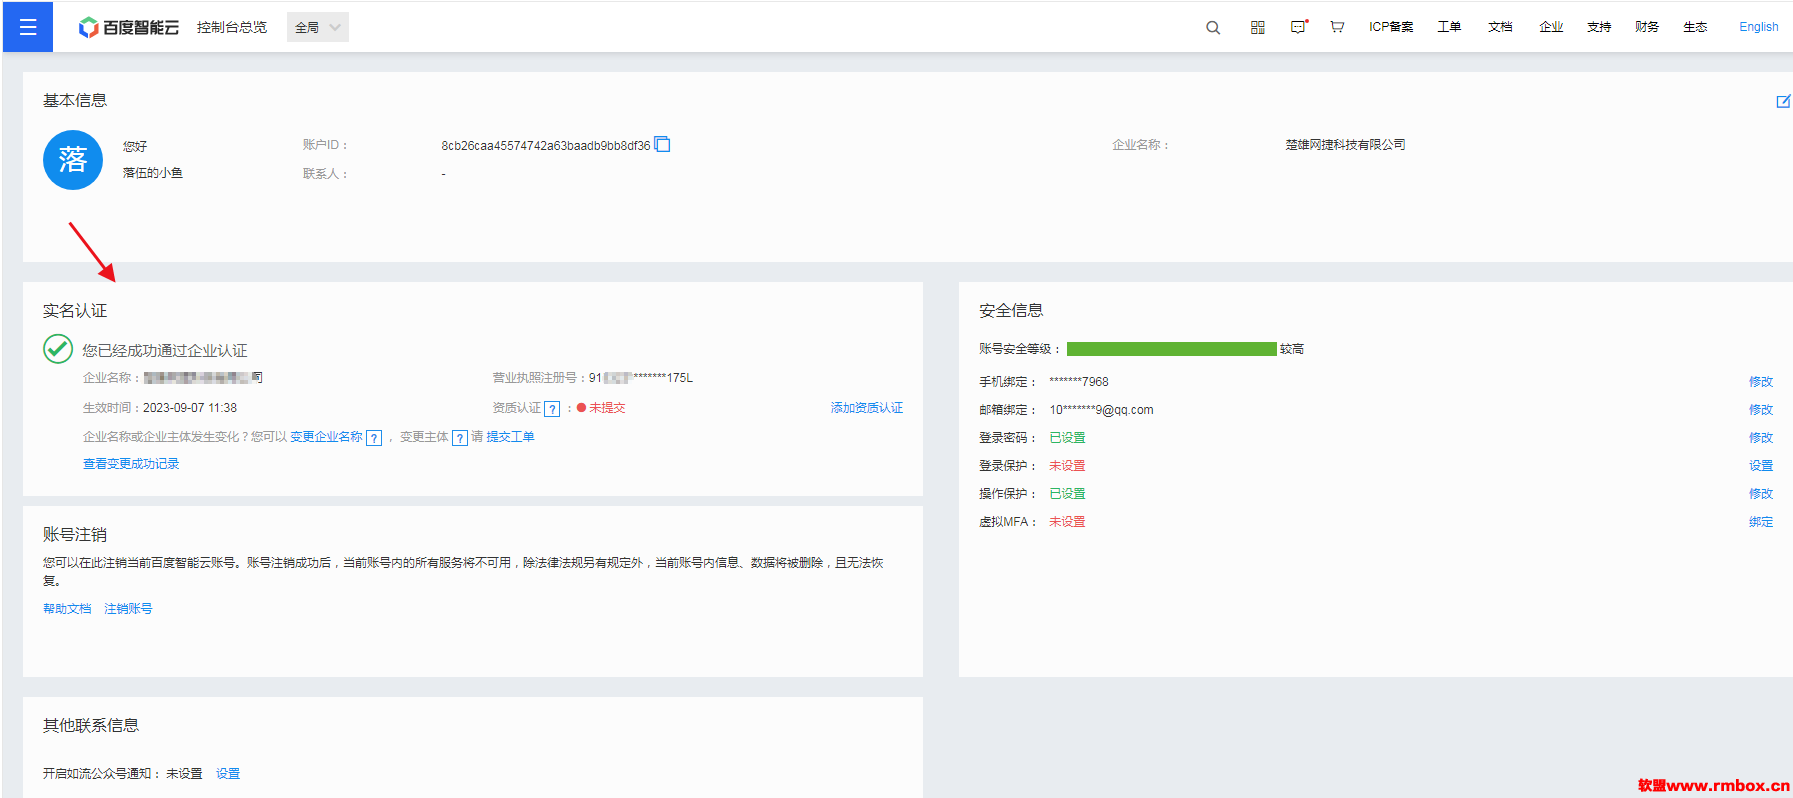Click 已设置 status for 登录密码
The width and height of the screenshot is (1793, 798).
point(1067,438)
